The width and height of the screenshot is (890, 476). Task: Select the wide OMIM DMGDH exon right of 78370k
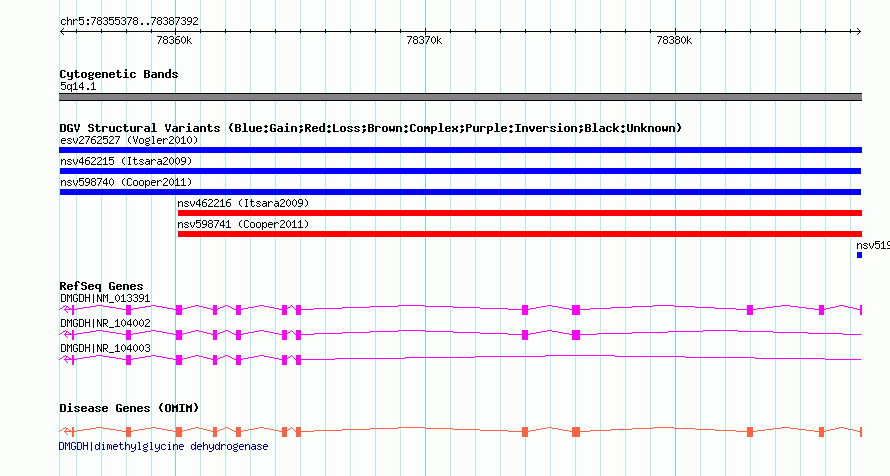coord(576,432)
